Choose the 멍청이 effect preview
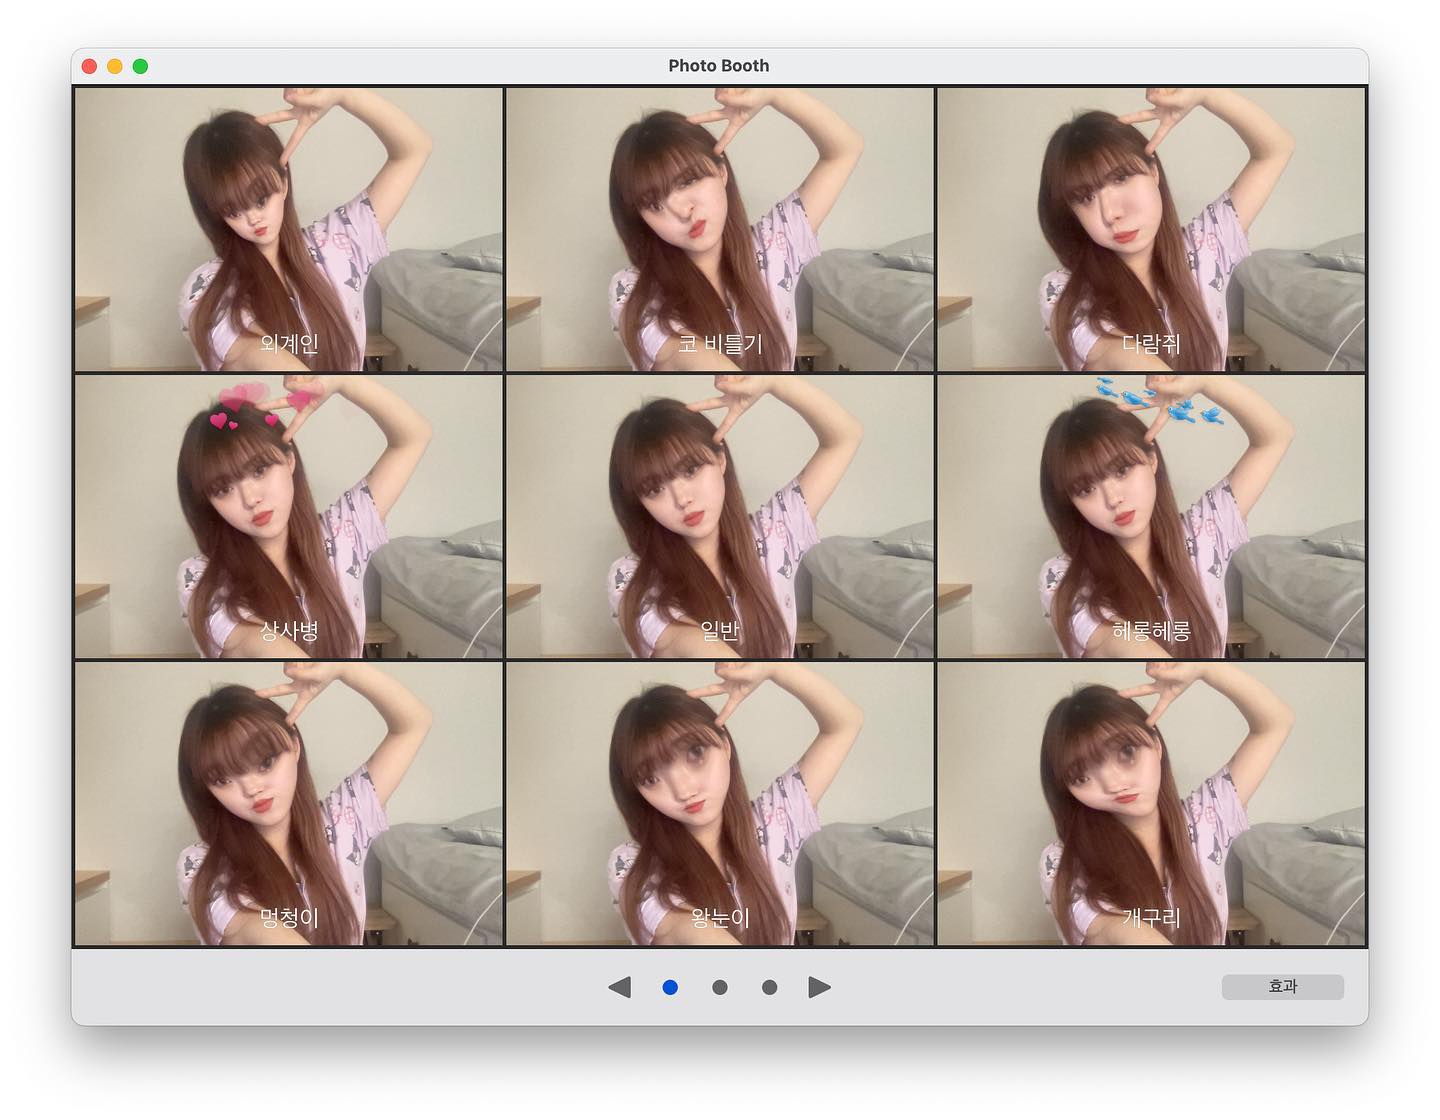The width and height of the screenshot is (1440, 1120). click(x=289, y=804)
